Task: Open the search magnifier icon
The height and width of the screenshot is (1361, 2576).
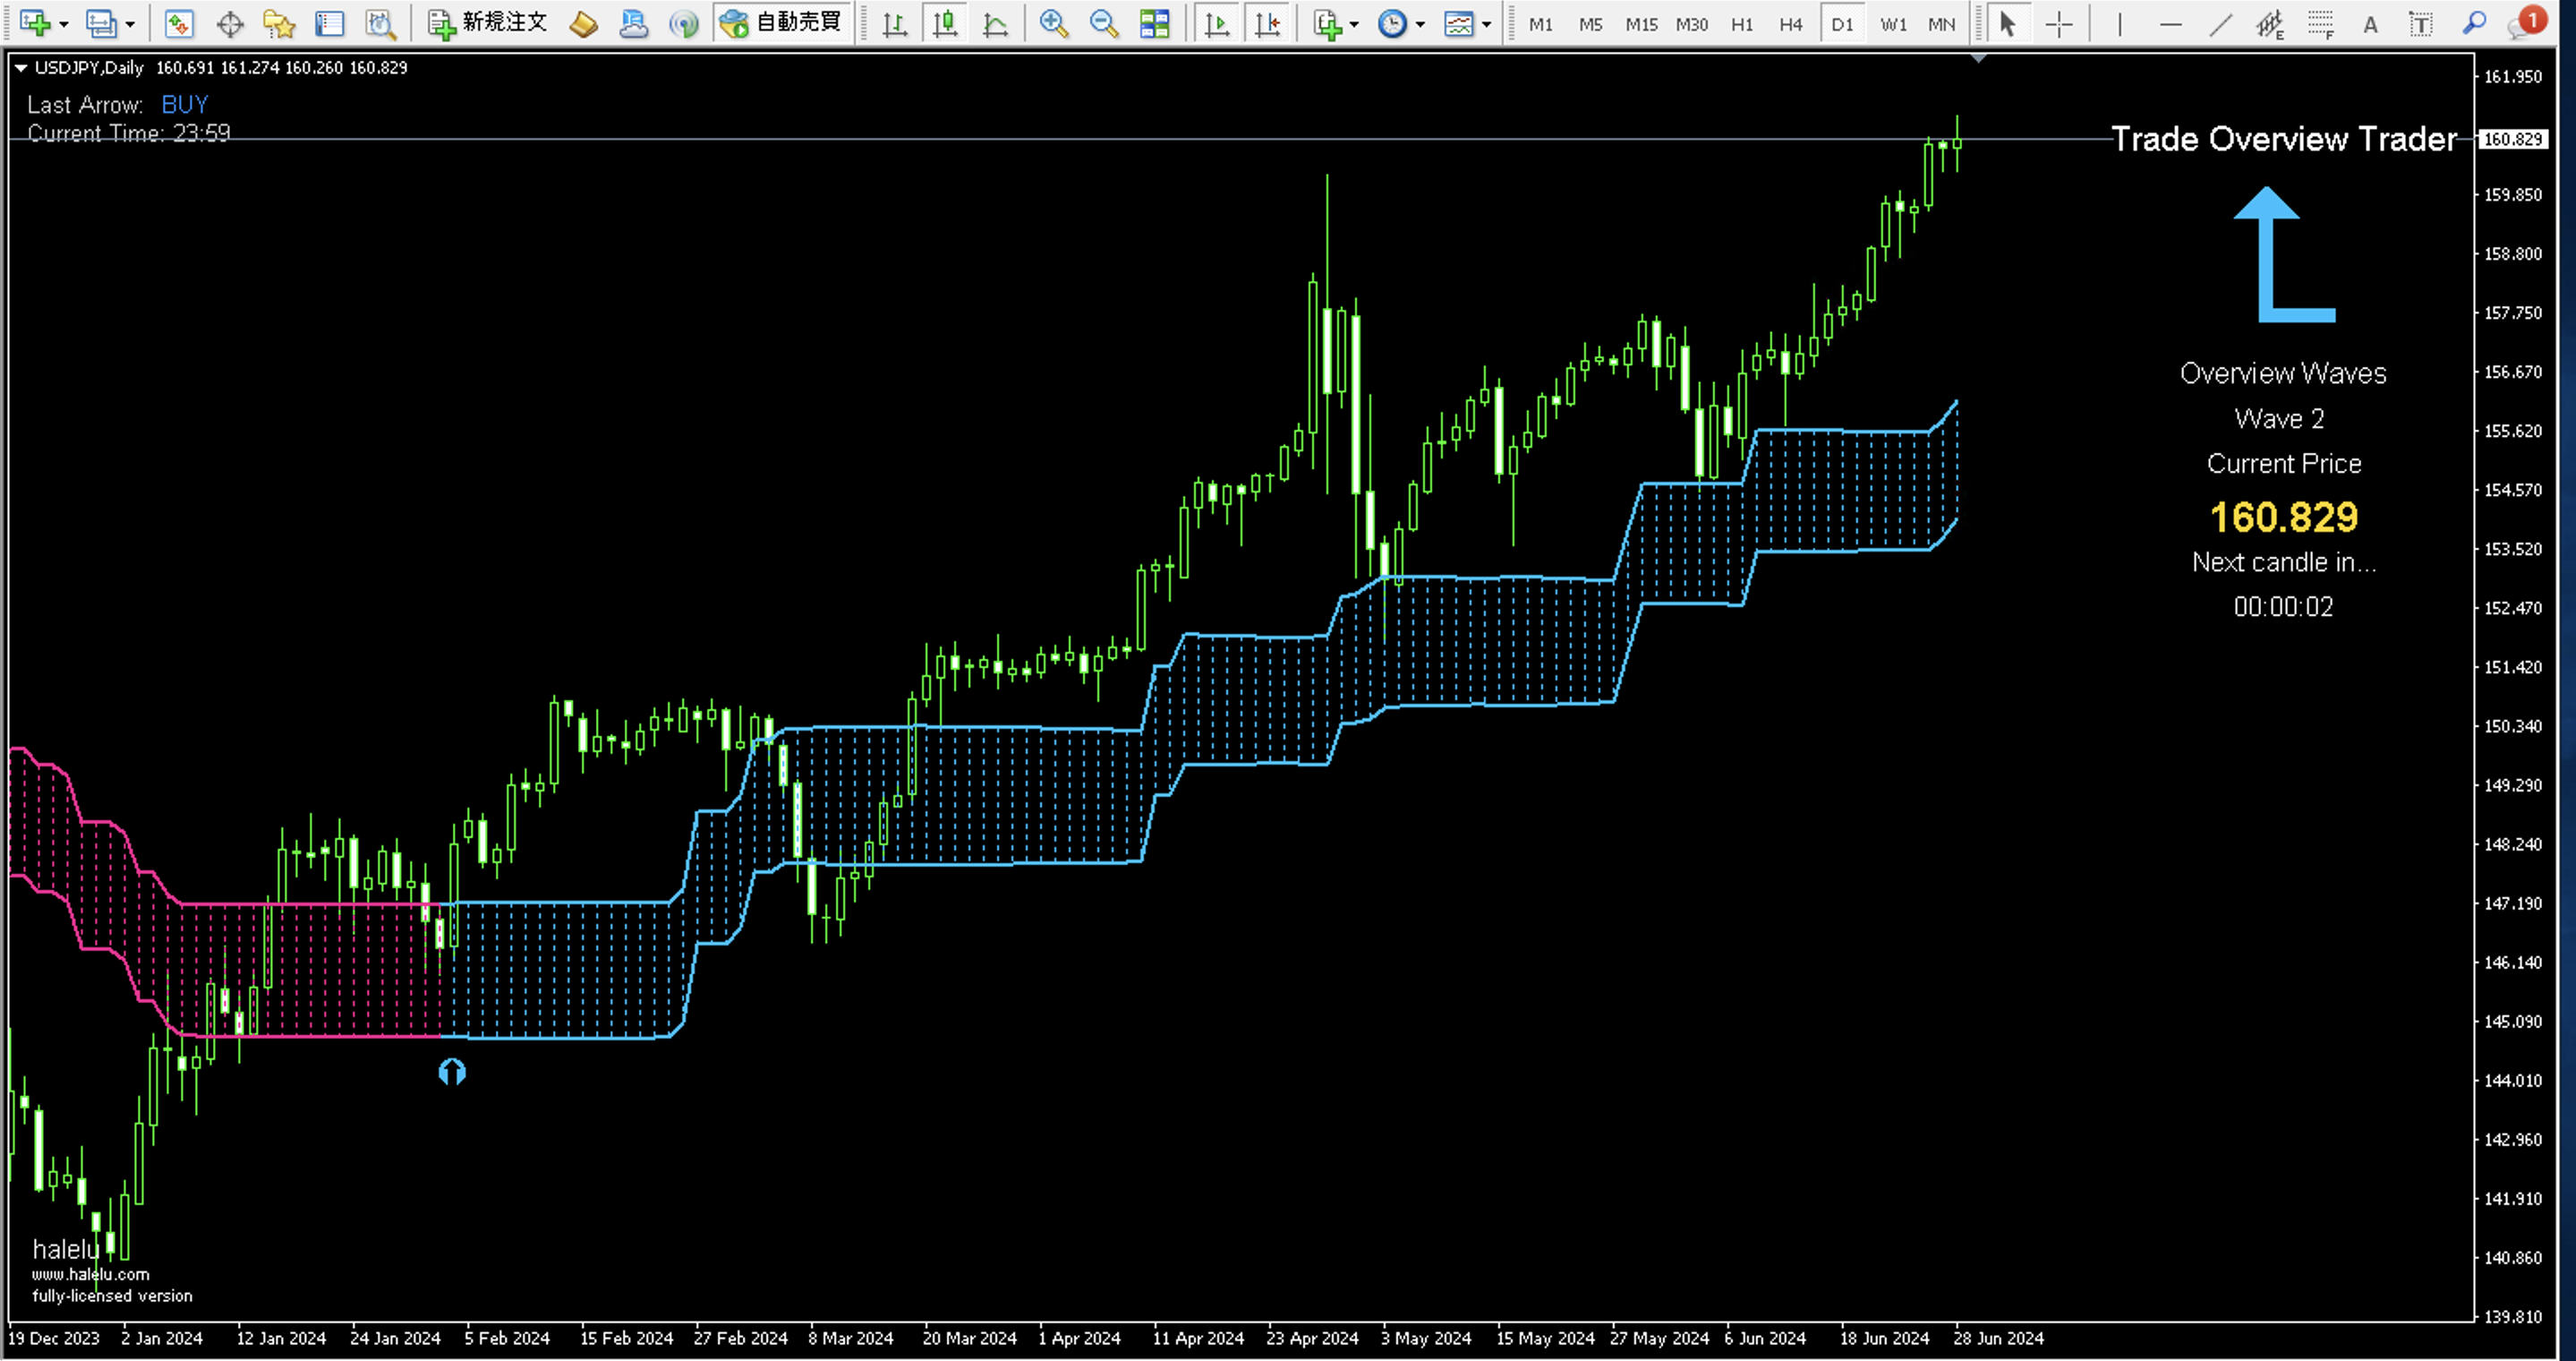Action: [2474, 24]
